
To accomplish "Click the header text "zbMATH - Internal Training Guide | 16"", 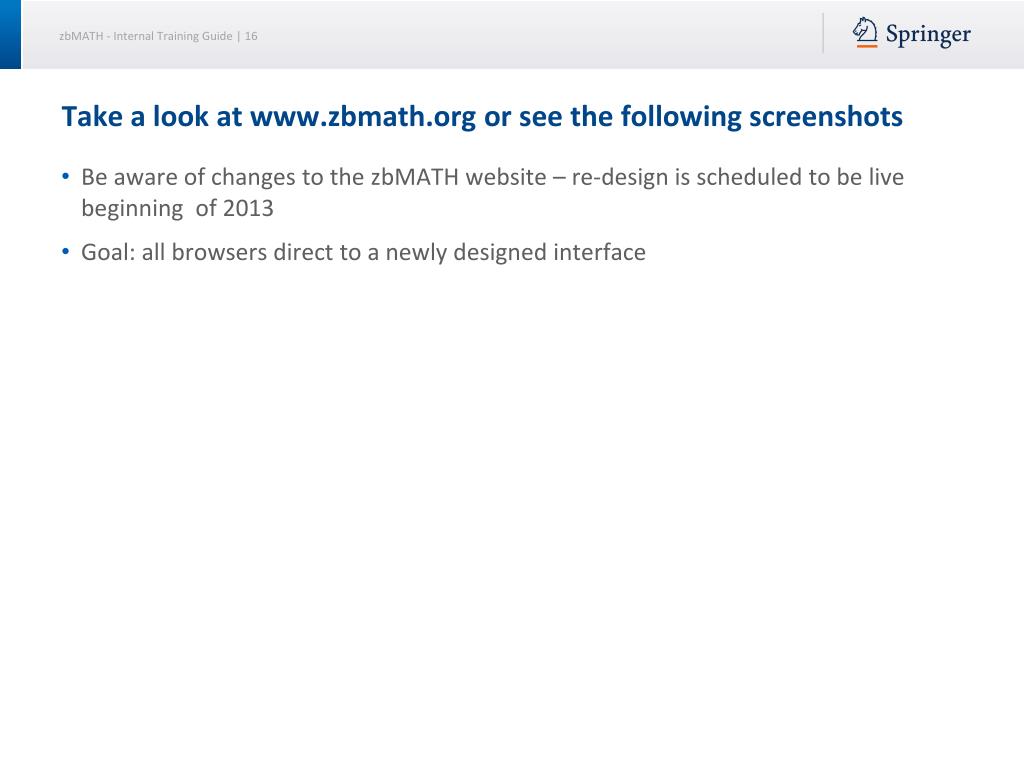I will click(158, 36).
